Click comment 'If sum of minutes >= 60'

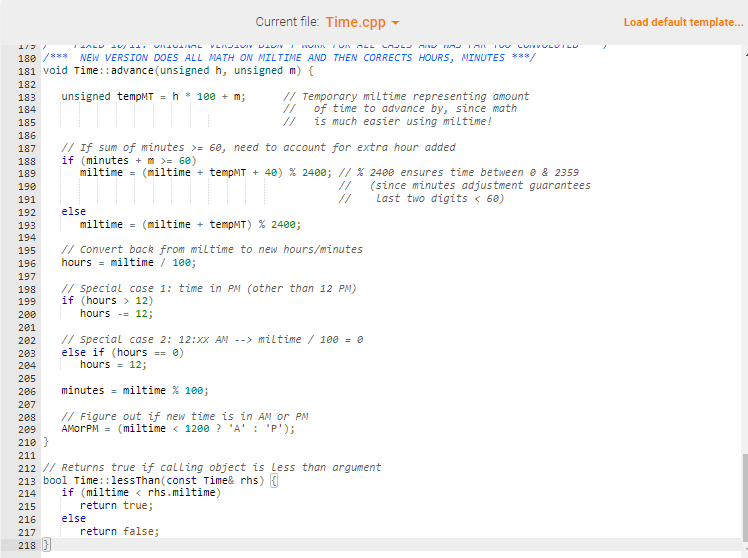(x=258, y=147)
